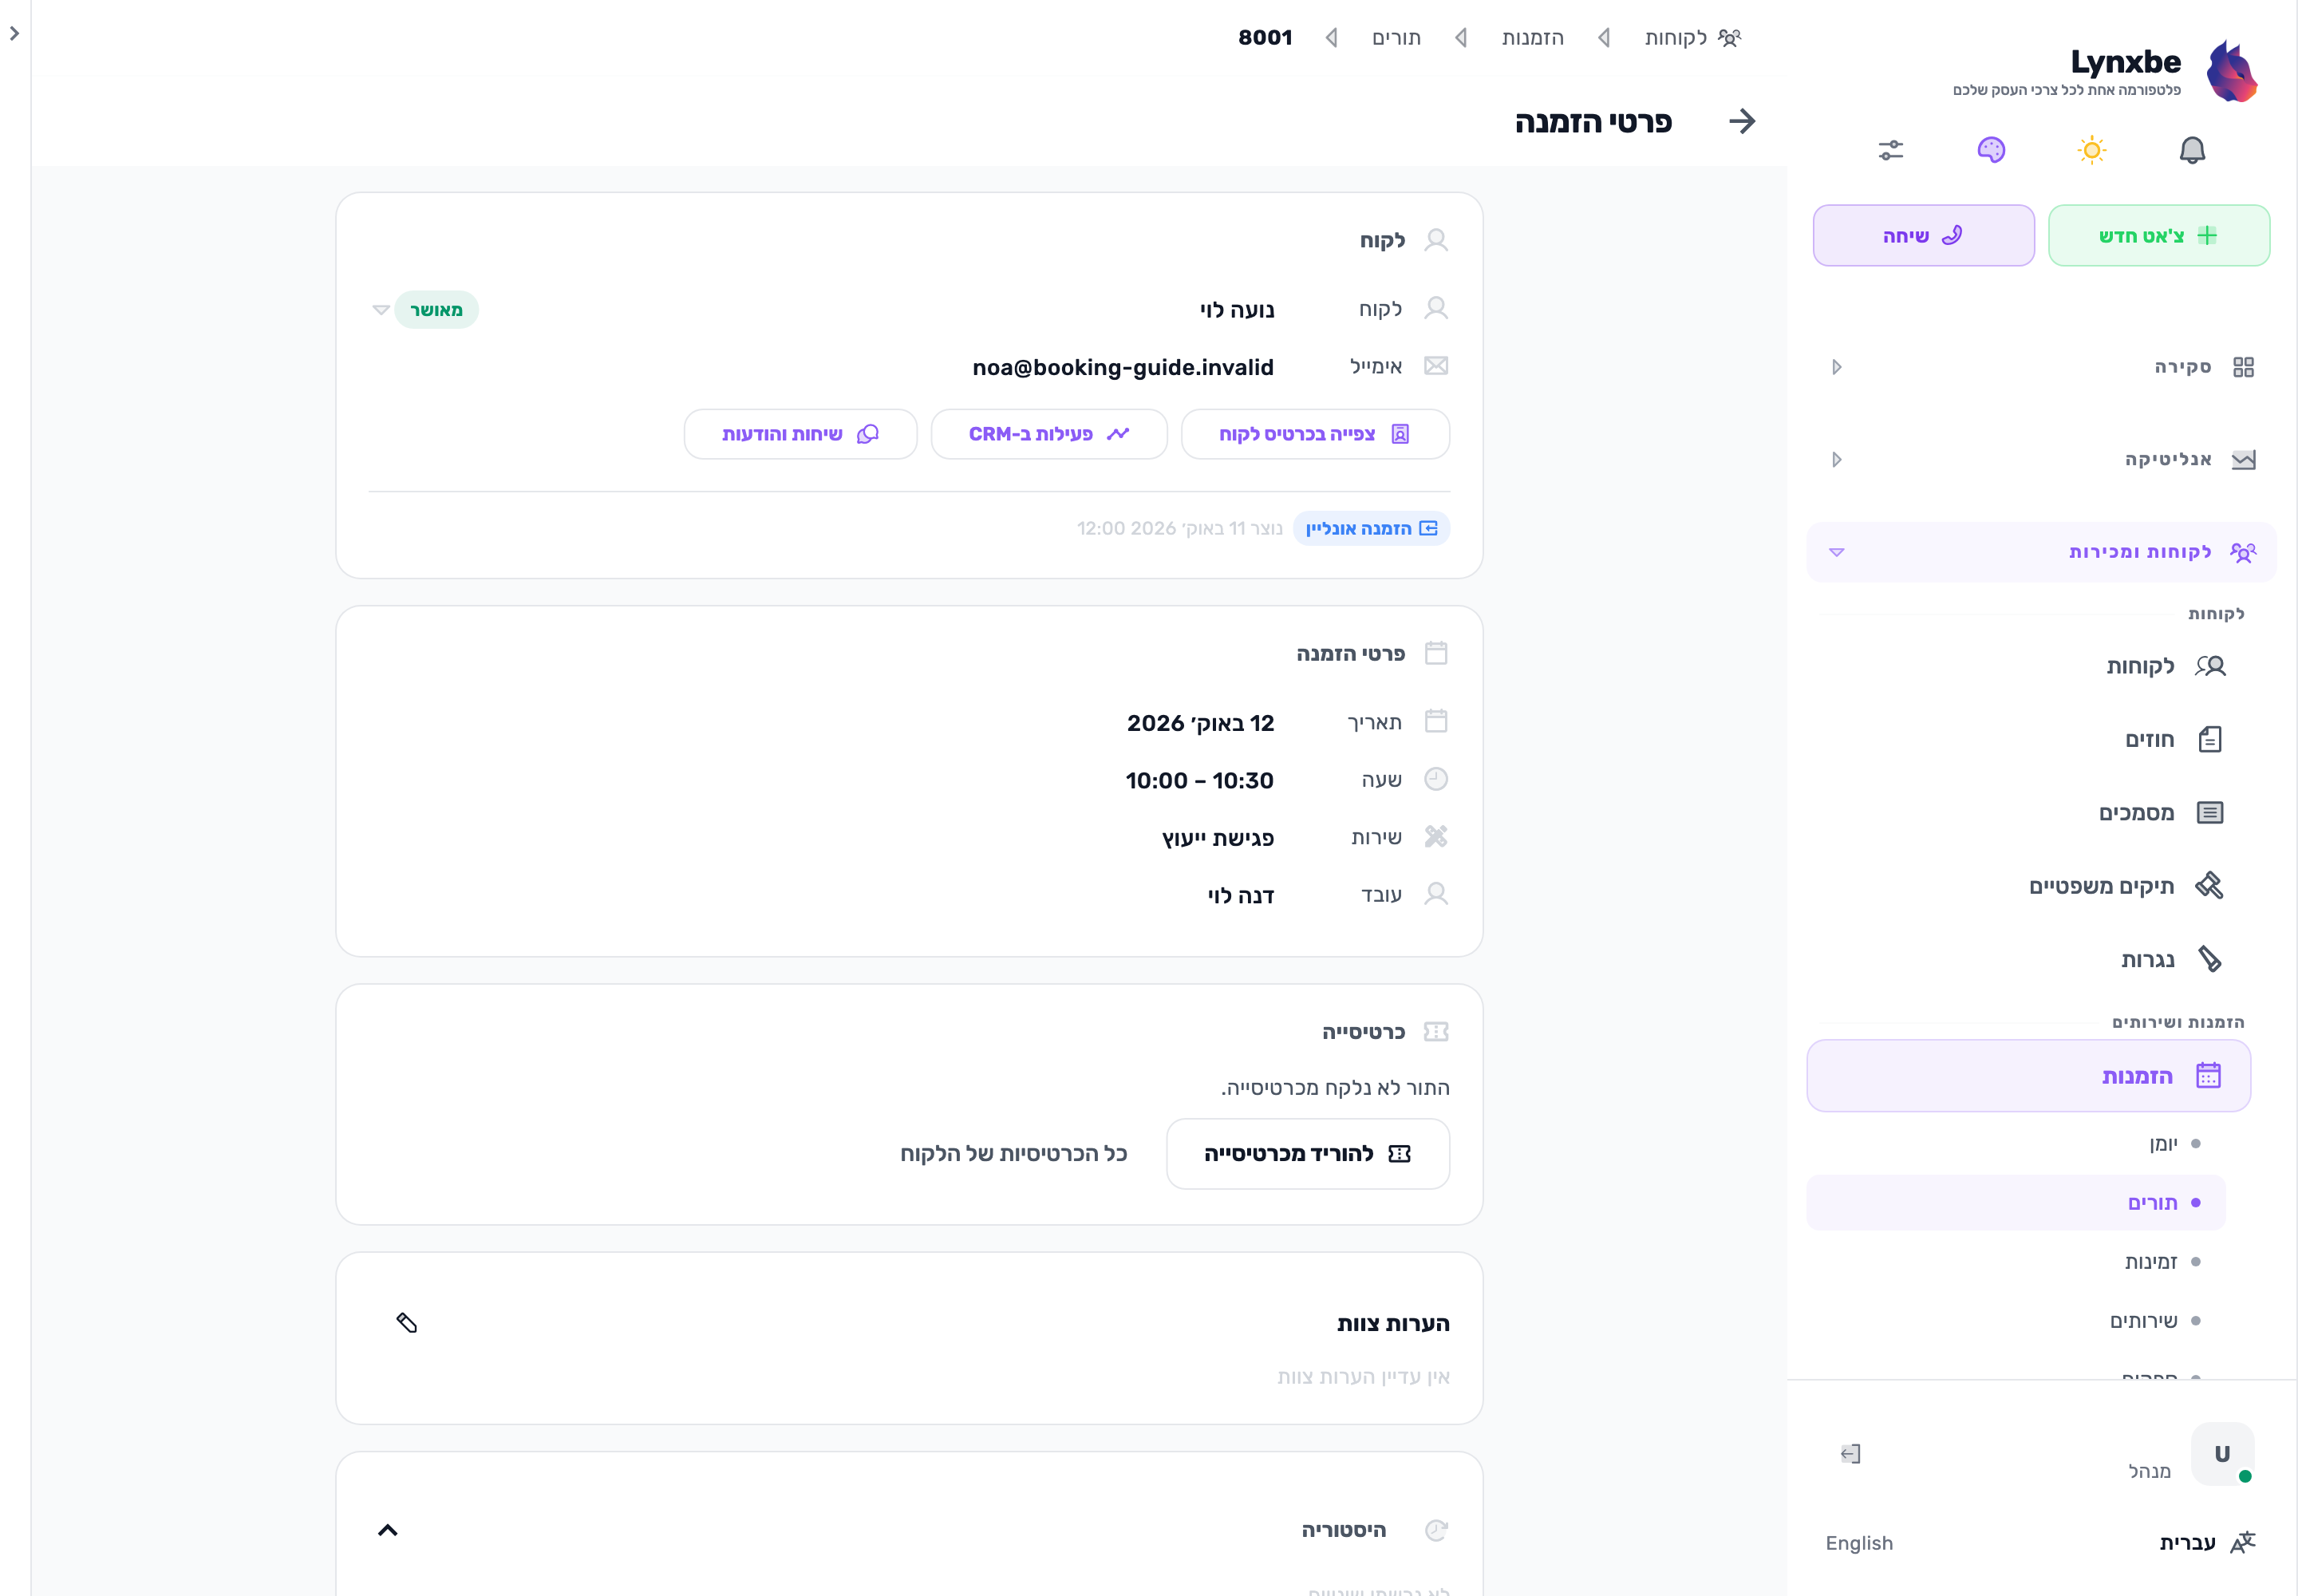
Task: Click להוריד מכרטיסייה button
Action: point(1308,1153)
